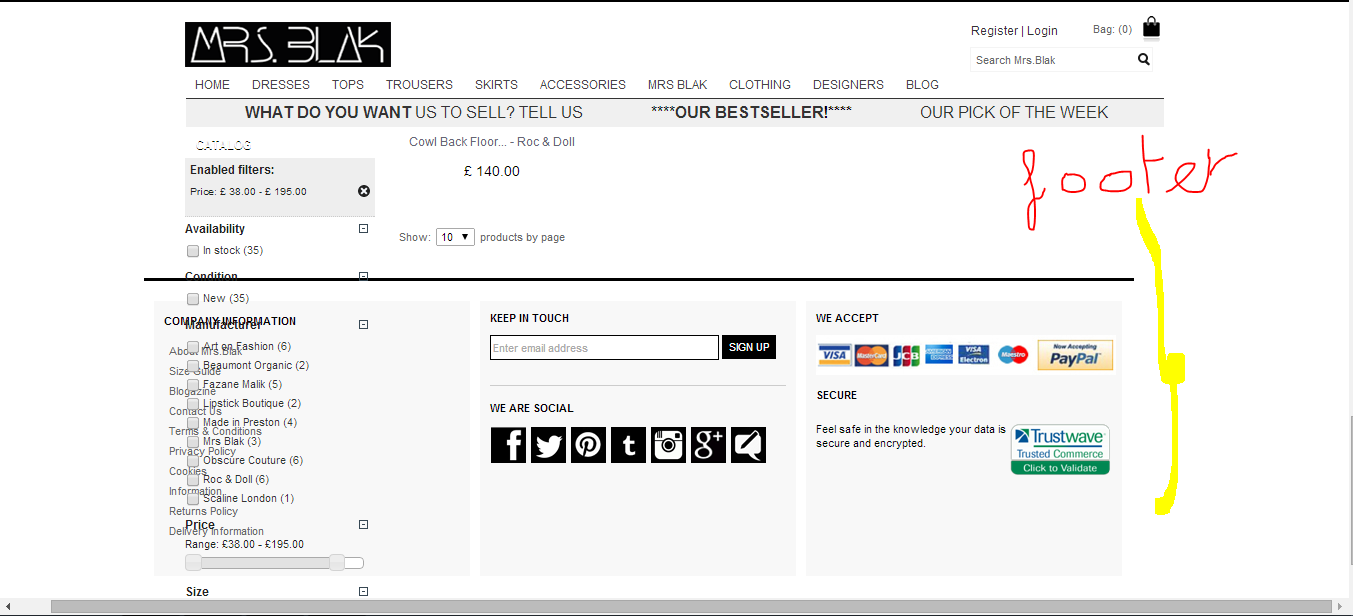Click the price slider maximum handle
Screen dimensions: 1353x616
click(x=337, y=563)
